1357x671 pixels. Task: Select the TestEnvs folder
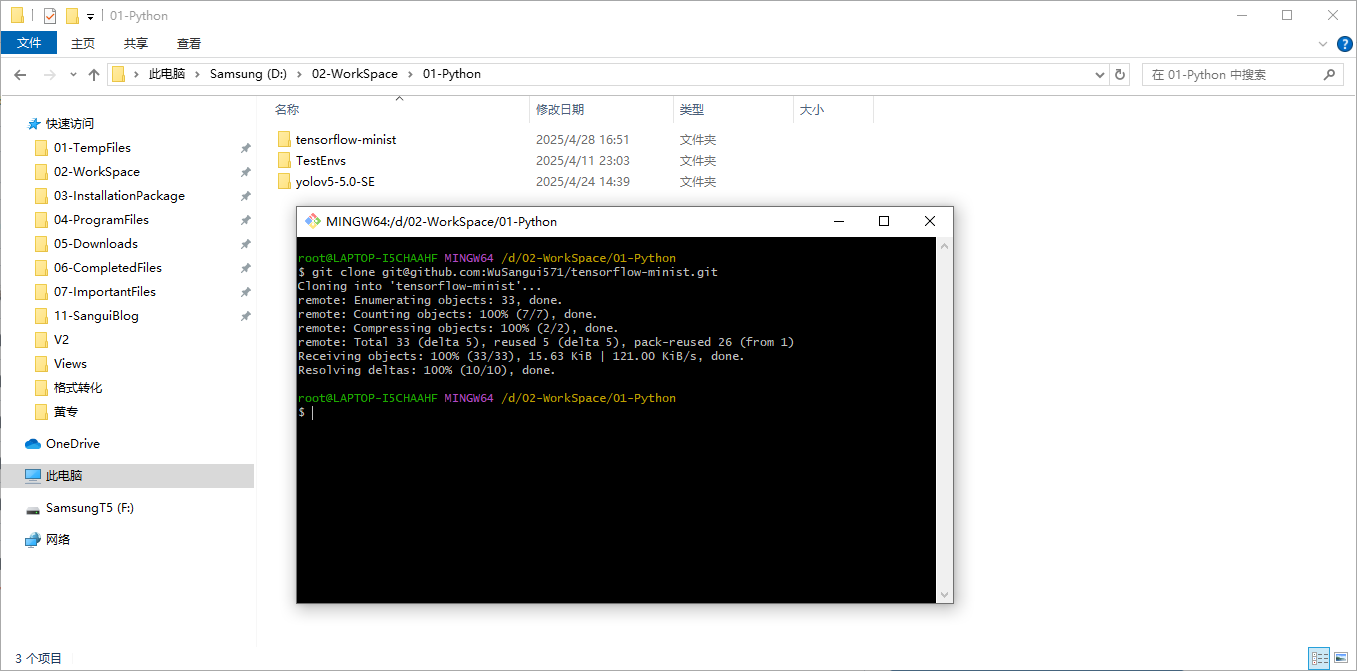tap(321, 160)
